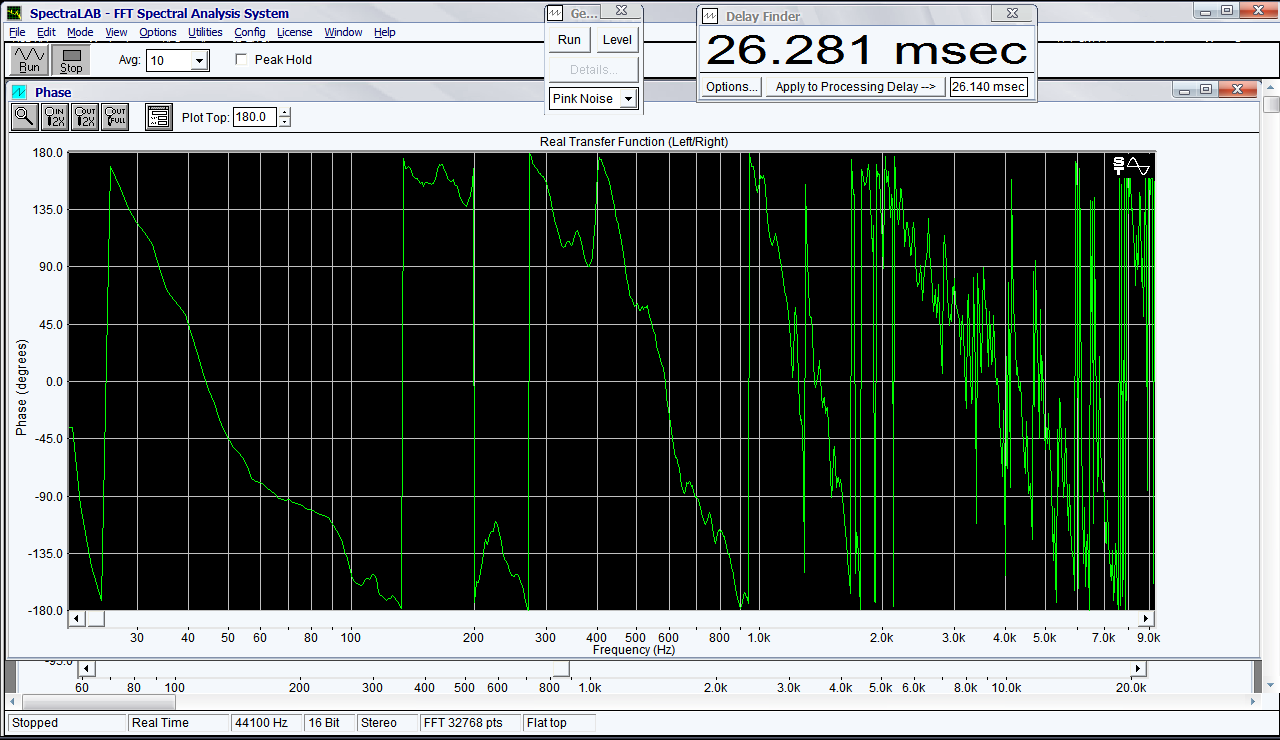Click the generator Run button
This screenshot has height=740, width=1280.
(569, 40)
